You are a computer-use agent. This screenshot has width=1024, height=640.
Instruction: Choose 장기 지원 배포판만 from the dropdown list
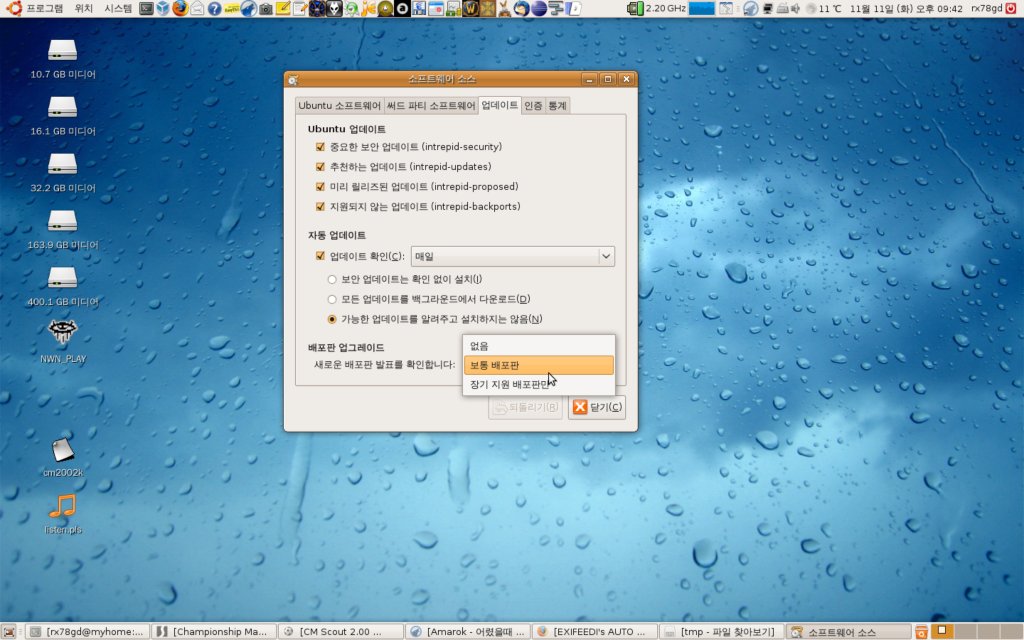tap(539, 385)
